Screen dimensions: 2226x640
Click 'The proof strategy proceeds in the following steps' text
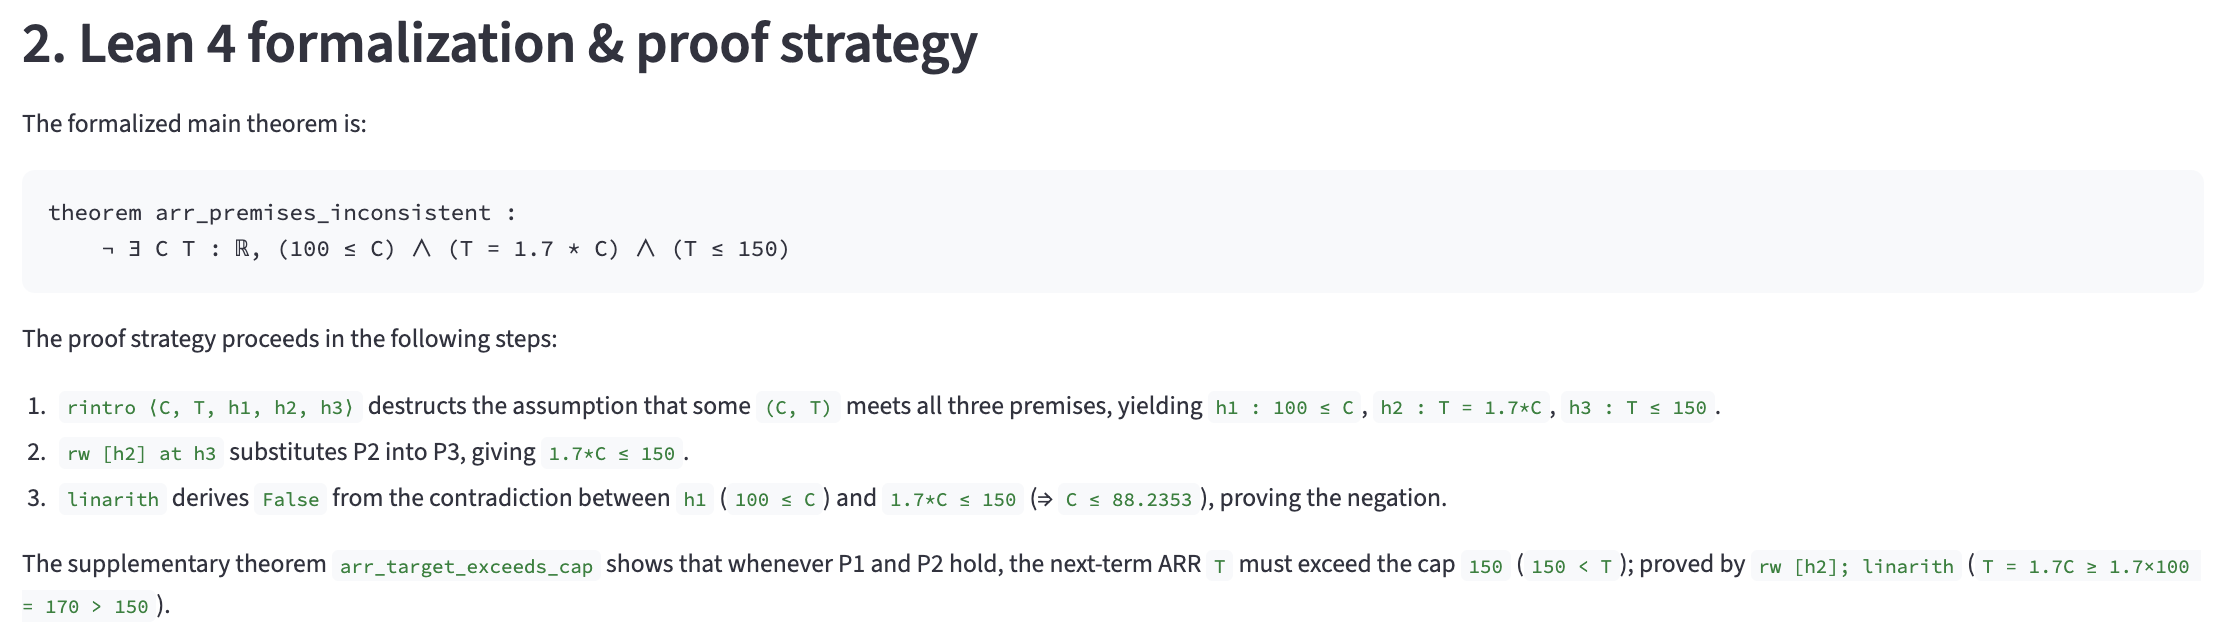pyautogui.click(x=289, y=339)
